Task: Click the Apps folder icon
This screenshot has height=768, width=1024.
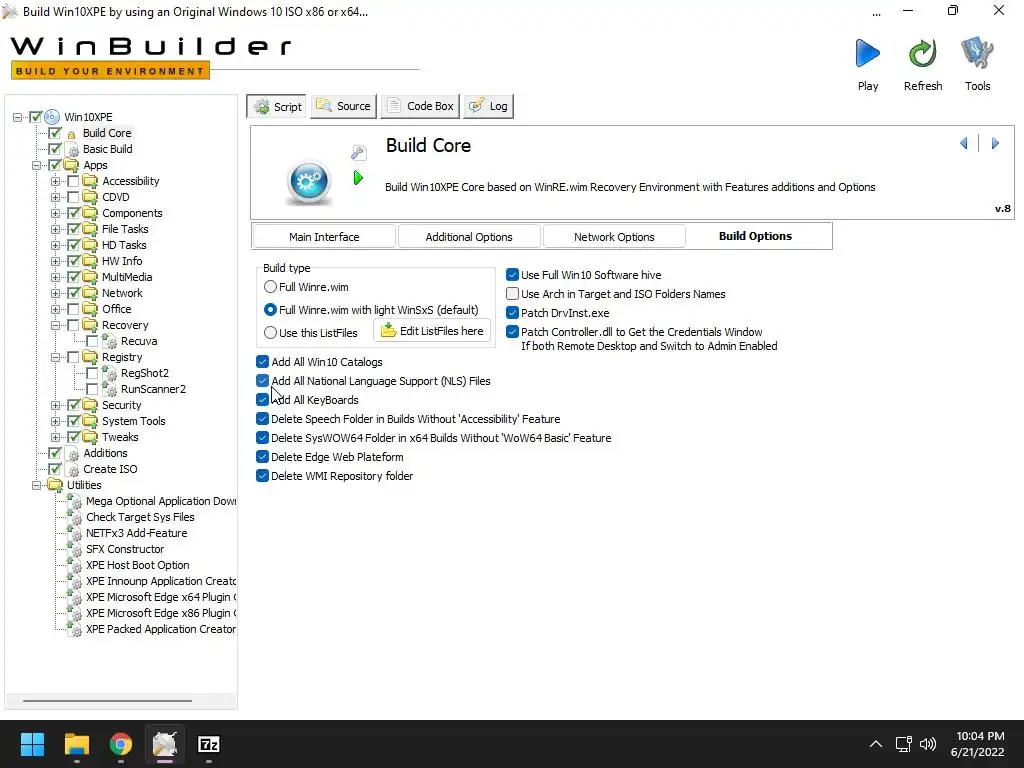Action: tap(71, 165)
